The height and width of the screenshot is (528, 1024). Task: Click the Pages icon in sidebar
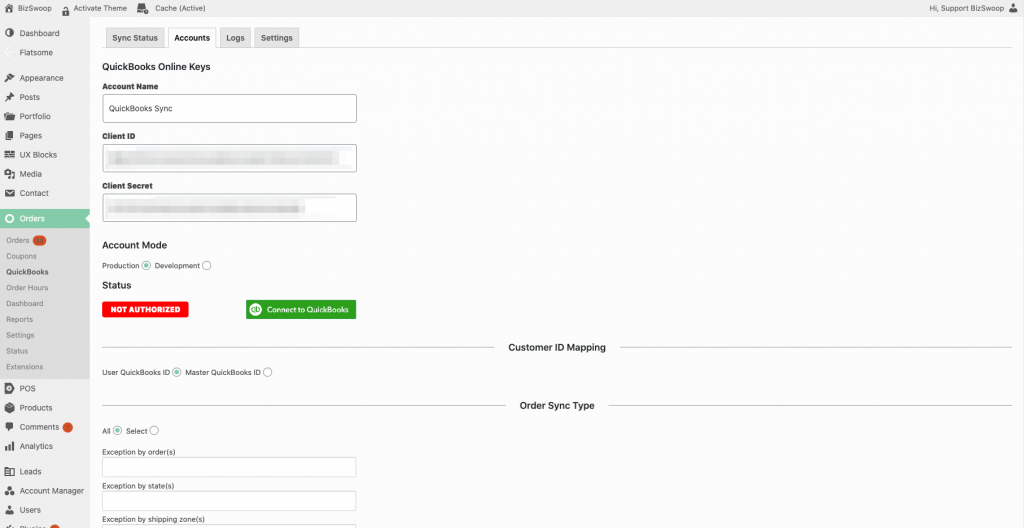[x=9, y=136]
